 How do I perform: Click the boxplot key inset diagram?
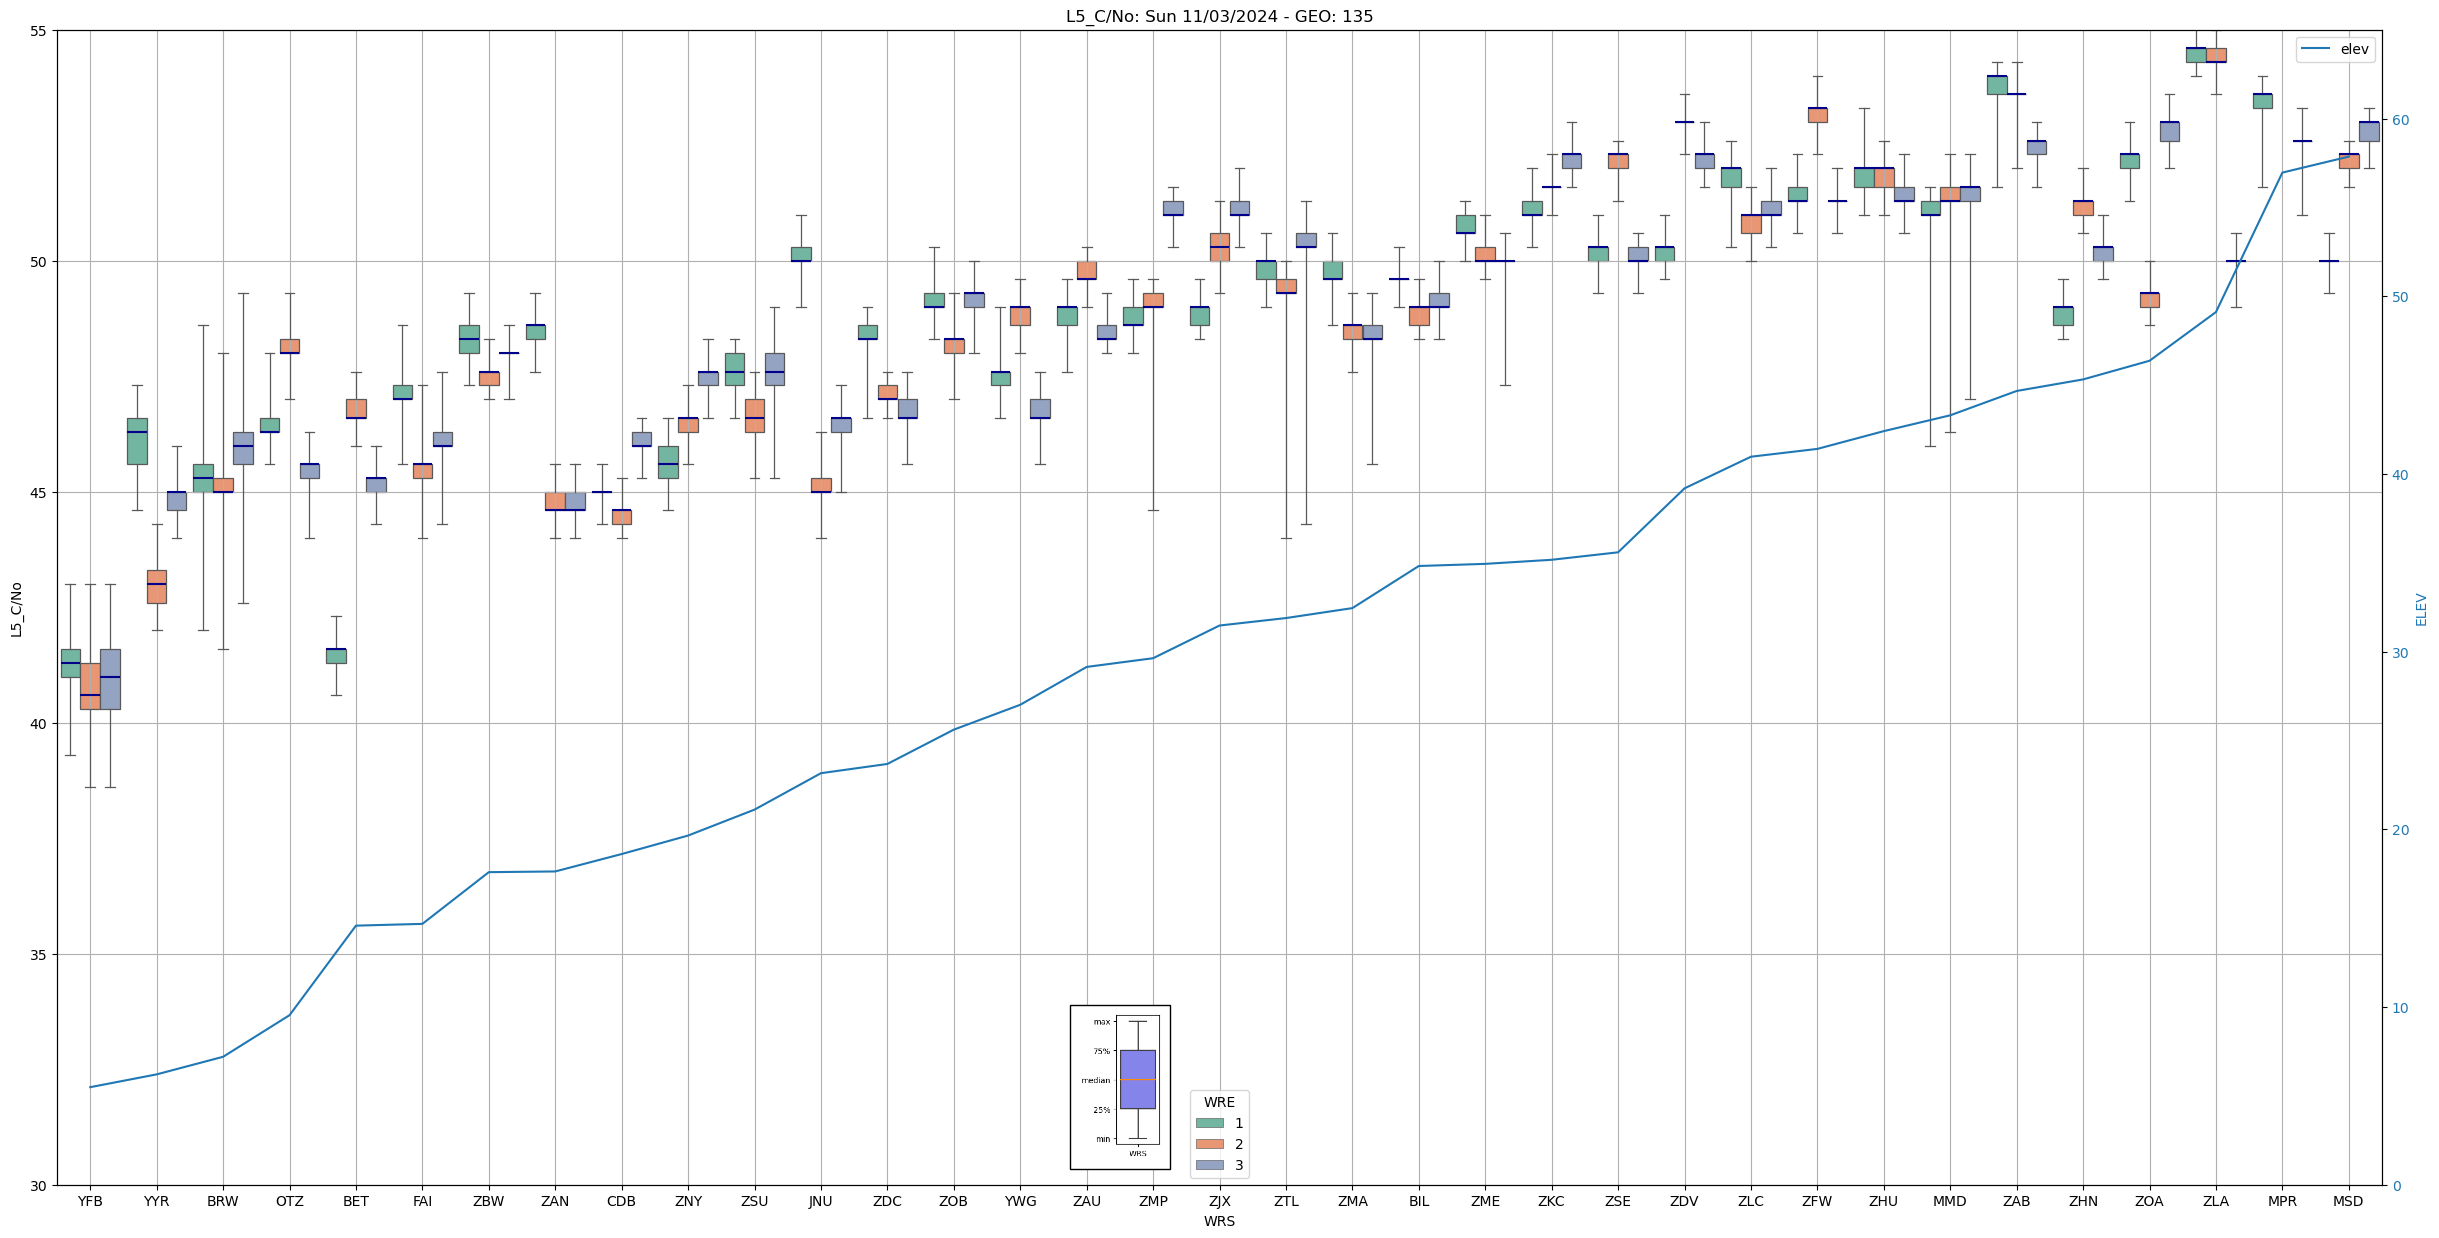coord(1120,1087)
